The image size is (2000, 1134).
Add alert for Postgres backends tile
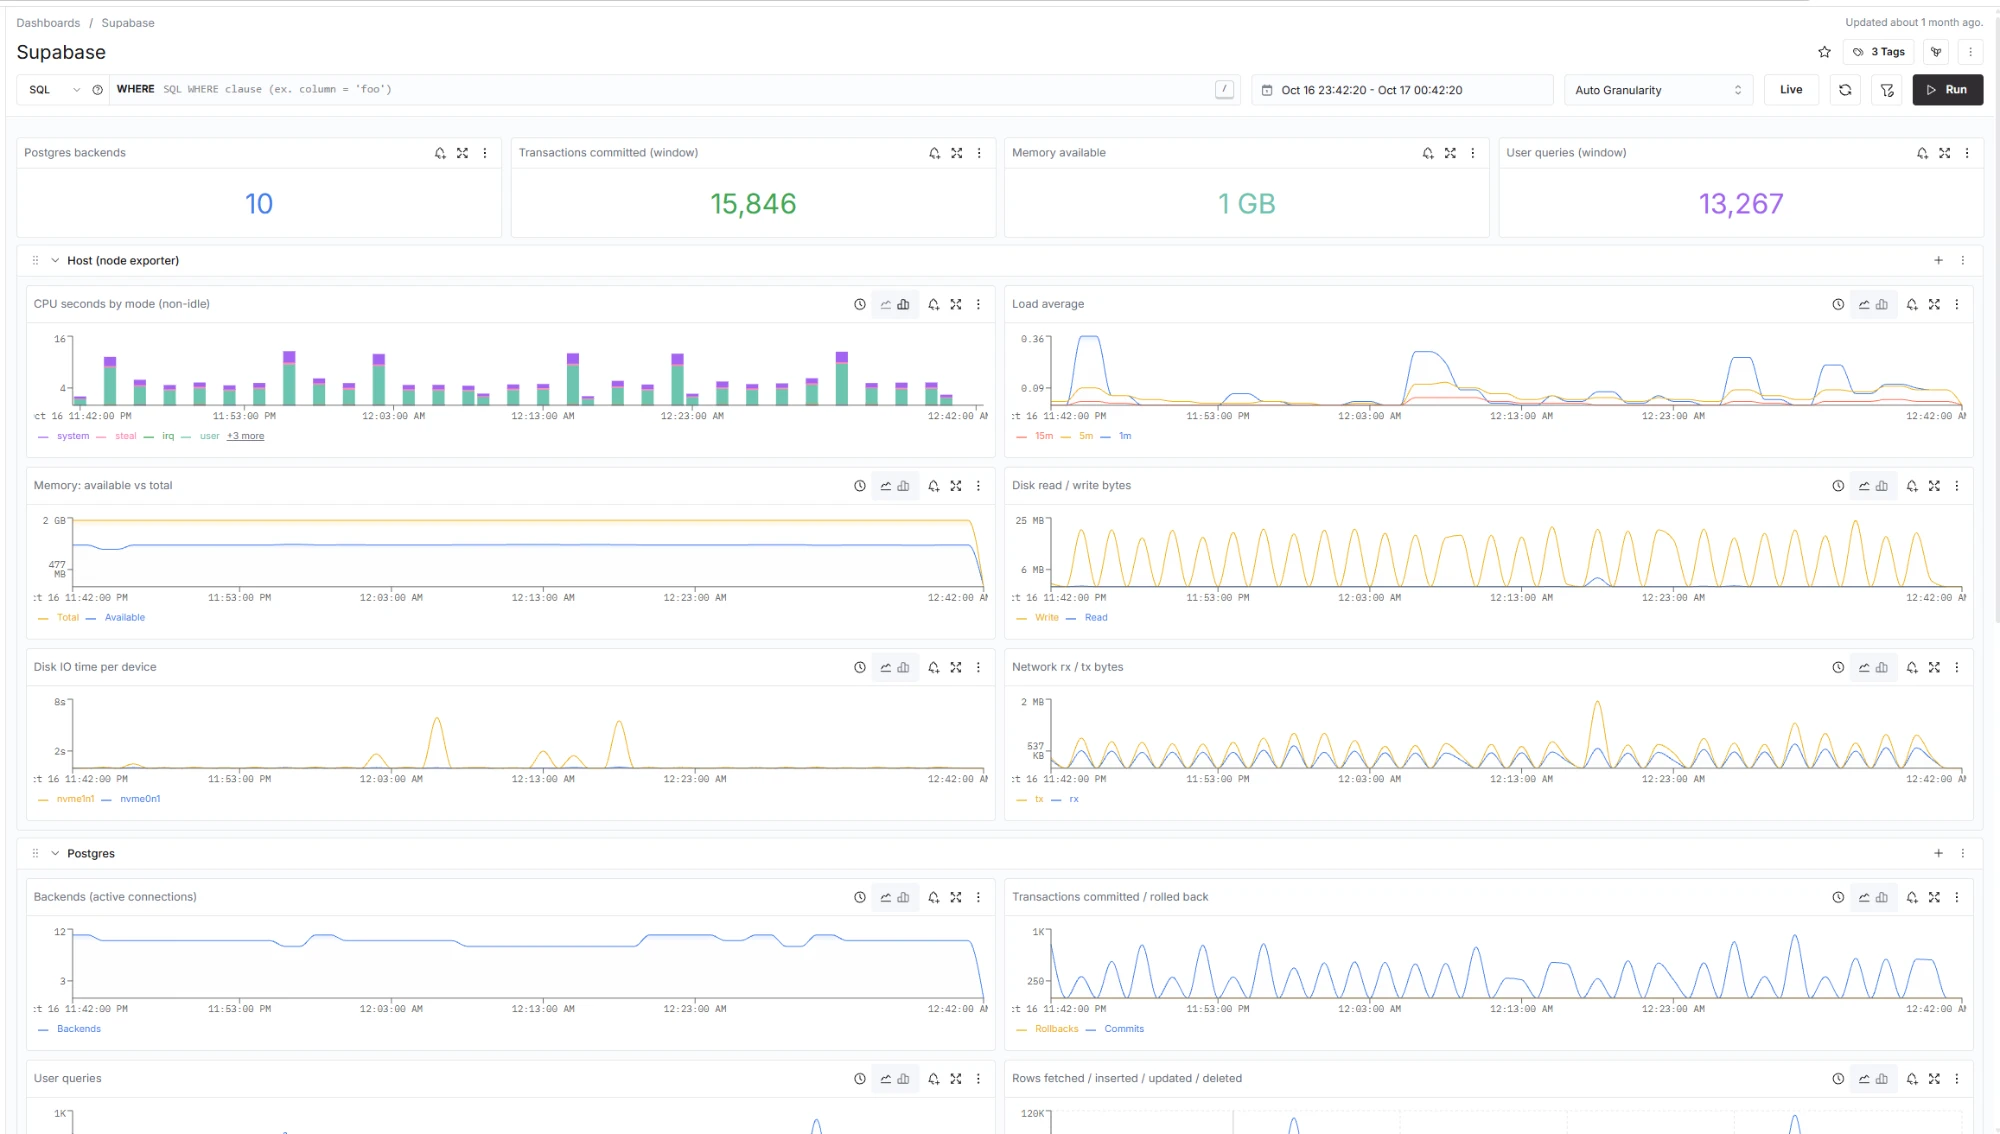point(440,153)
